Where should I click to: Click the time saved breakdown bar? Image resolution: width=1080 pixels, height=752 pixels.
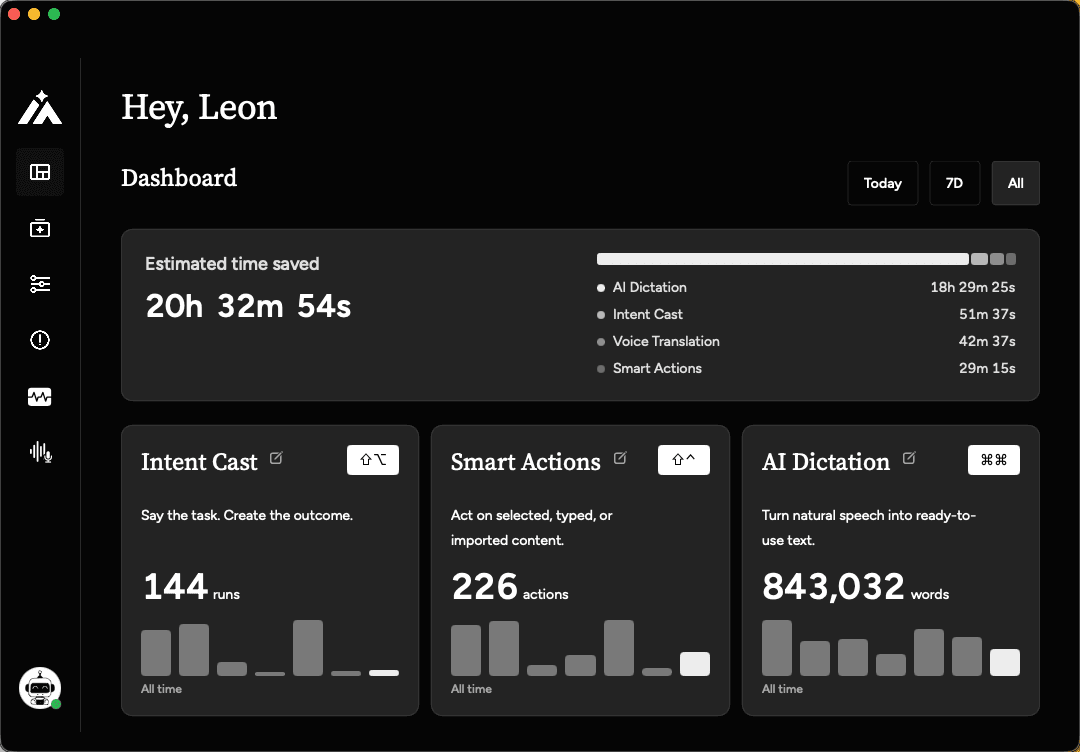(806, 259)
